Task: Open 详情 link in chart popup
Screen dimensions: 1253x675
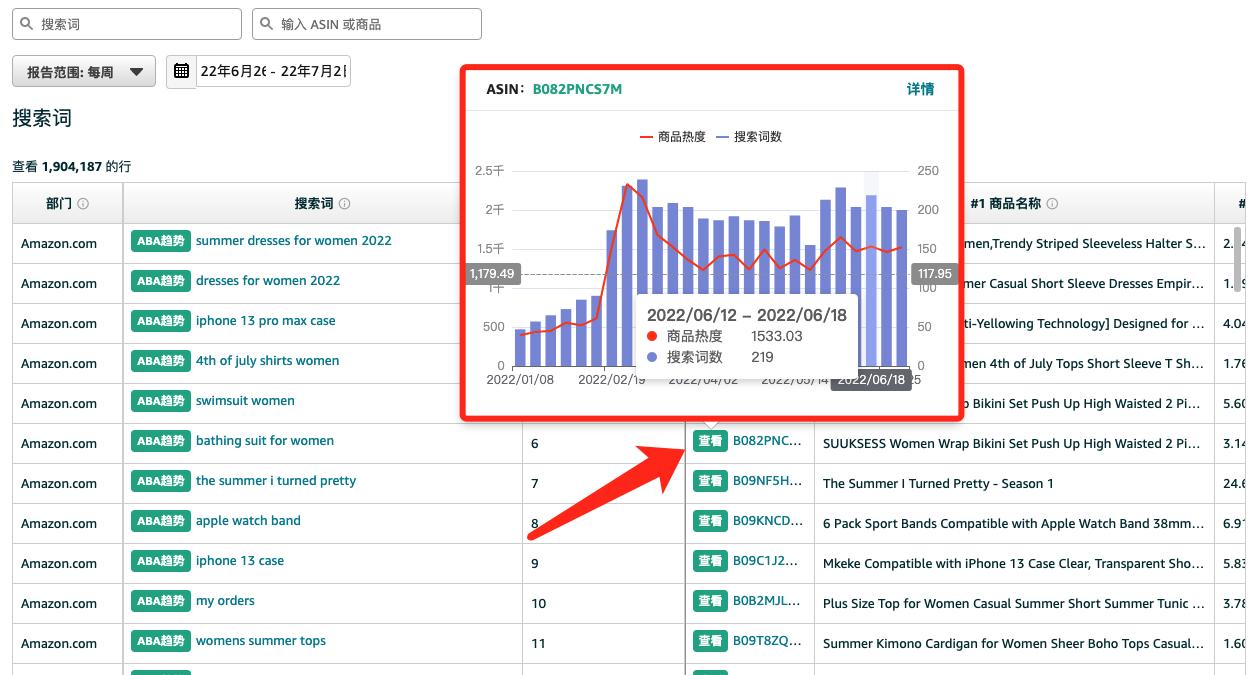Action: point(920,89)
